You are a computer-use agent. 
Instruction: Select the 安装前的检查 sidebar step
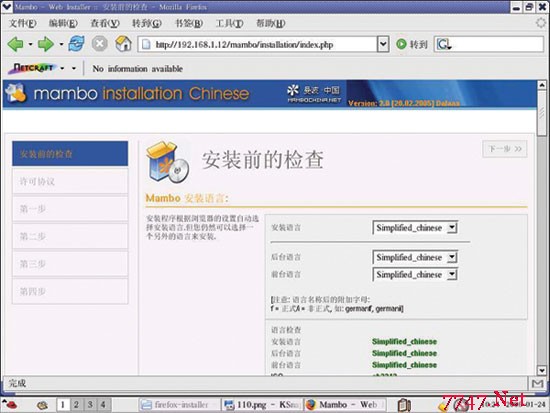click(70, 154)
